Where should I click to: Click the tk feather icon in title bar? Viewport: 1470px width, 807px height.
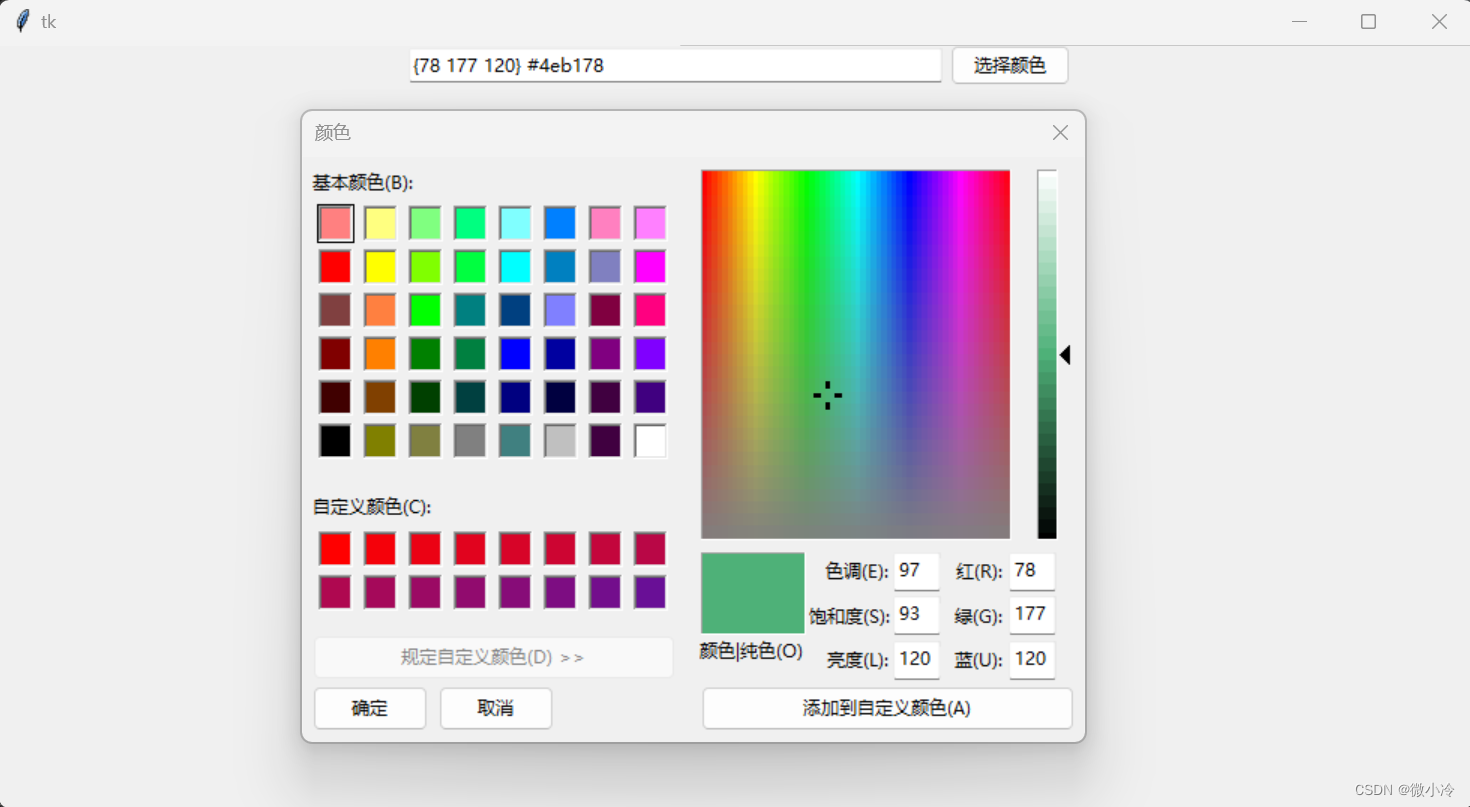(22, 21)
